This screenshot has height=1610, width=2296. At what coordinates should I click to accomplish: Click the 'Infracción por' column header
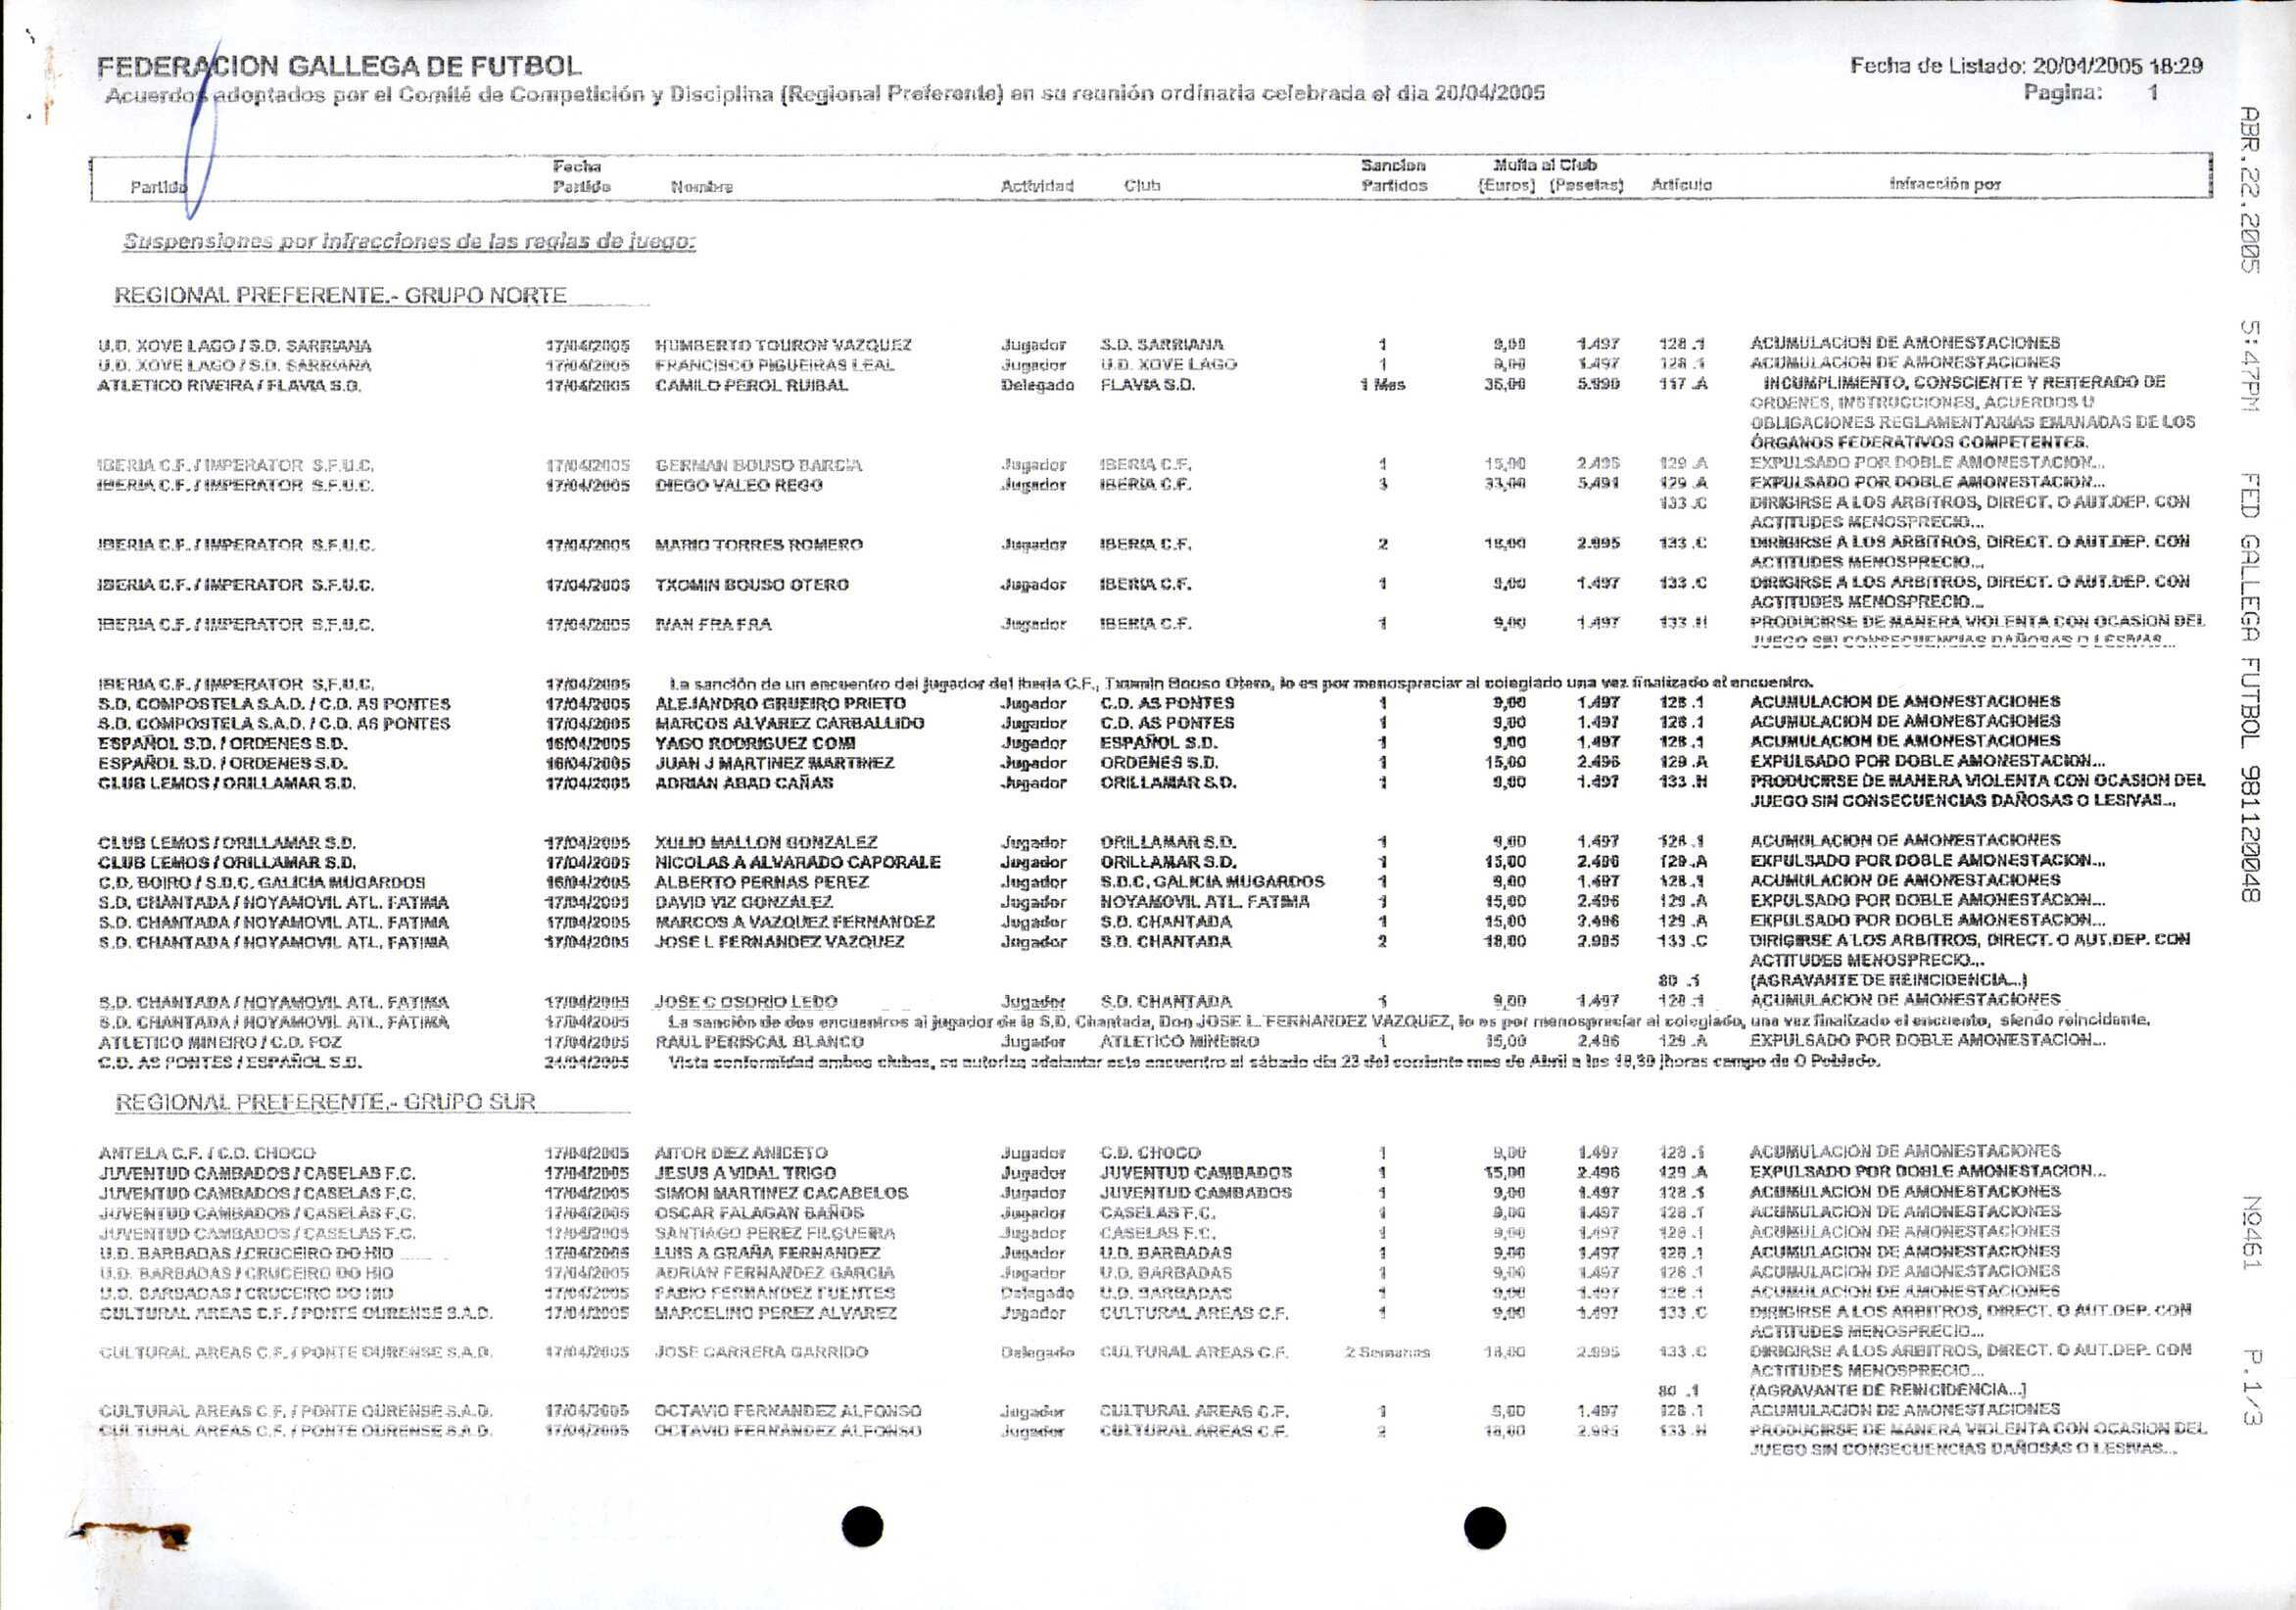(1944, 184)
